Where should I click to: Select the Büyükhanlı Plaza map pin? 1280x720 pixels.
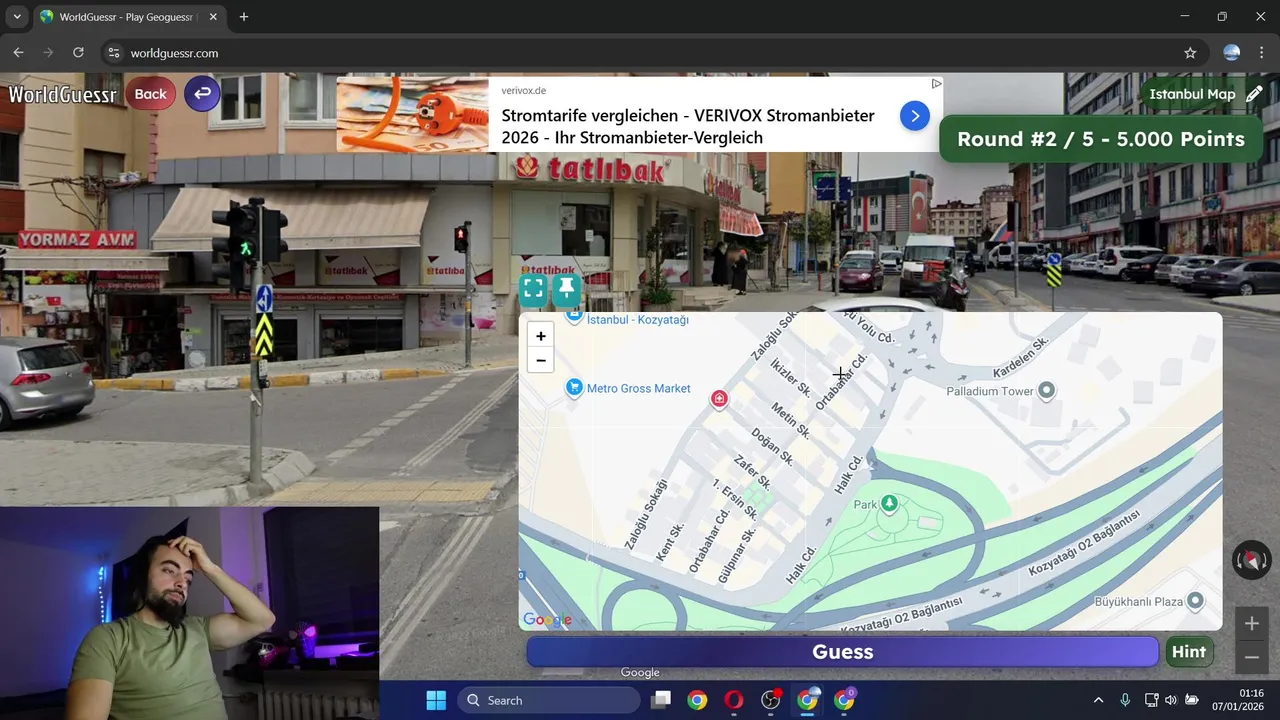tap(1194, 601)
